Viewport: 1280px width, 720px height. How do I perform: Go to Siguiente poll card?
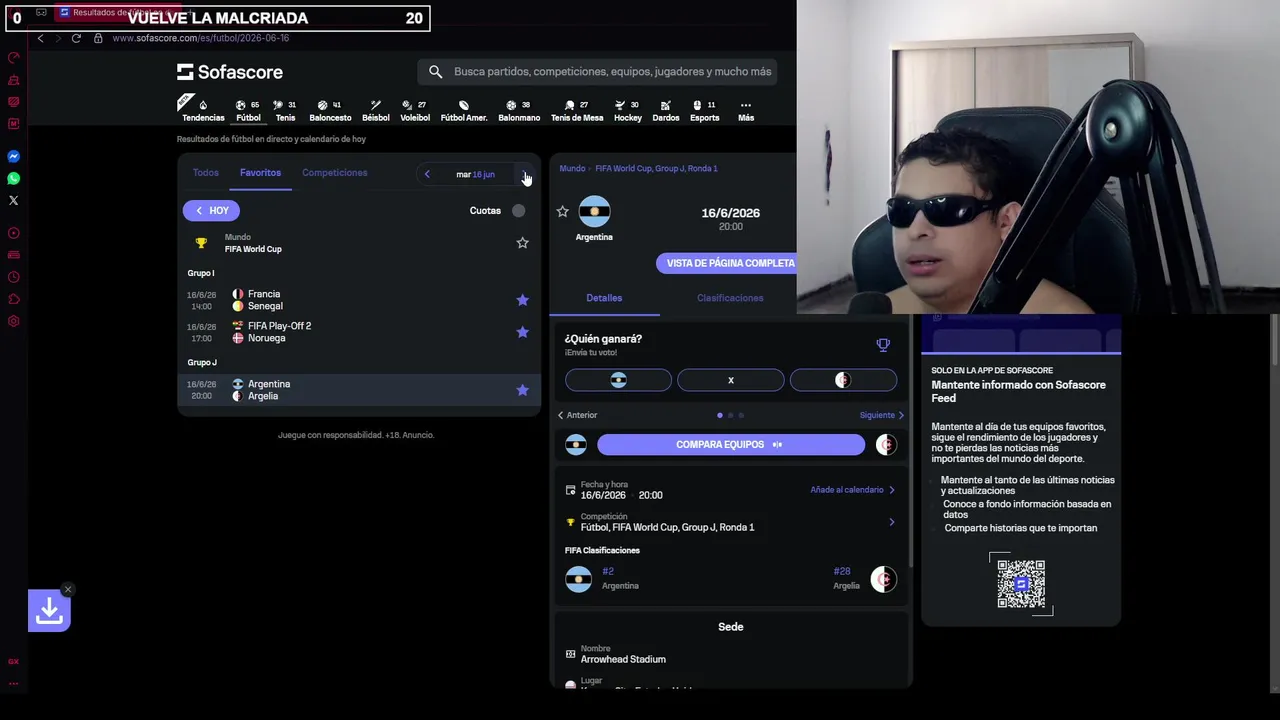882,415
